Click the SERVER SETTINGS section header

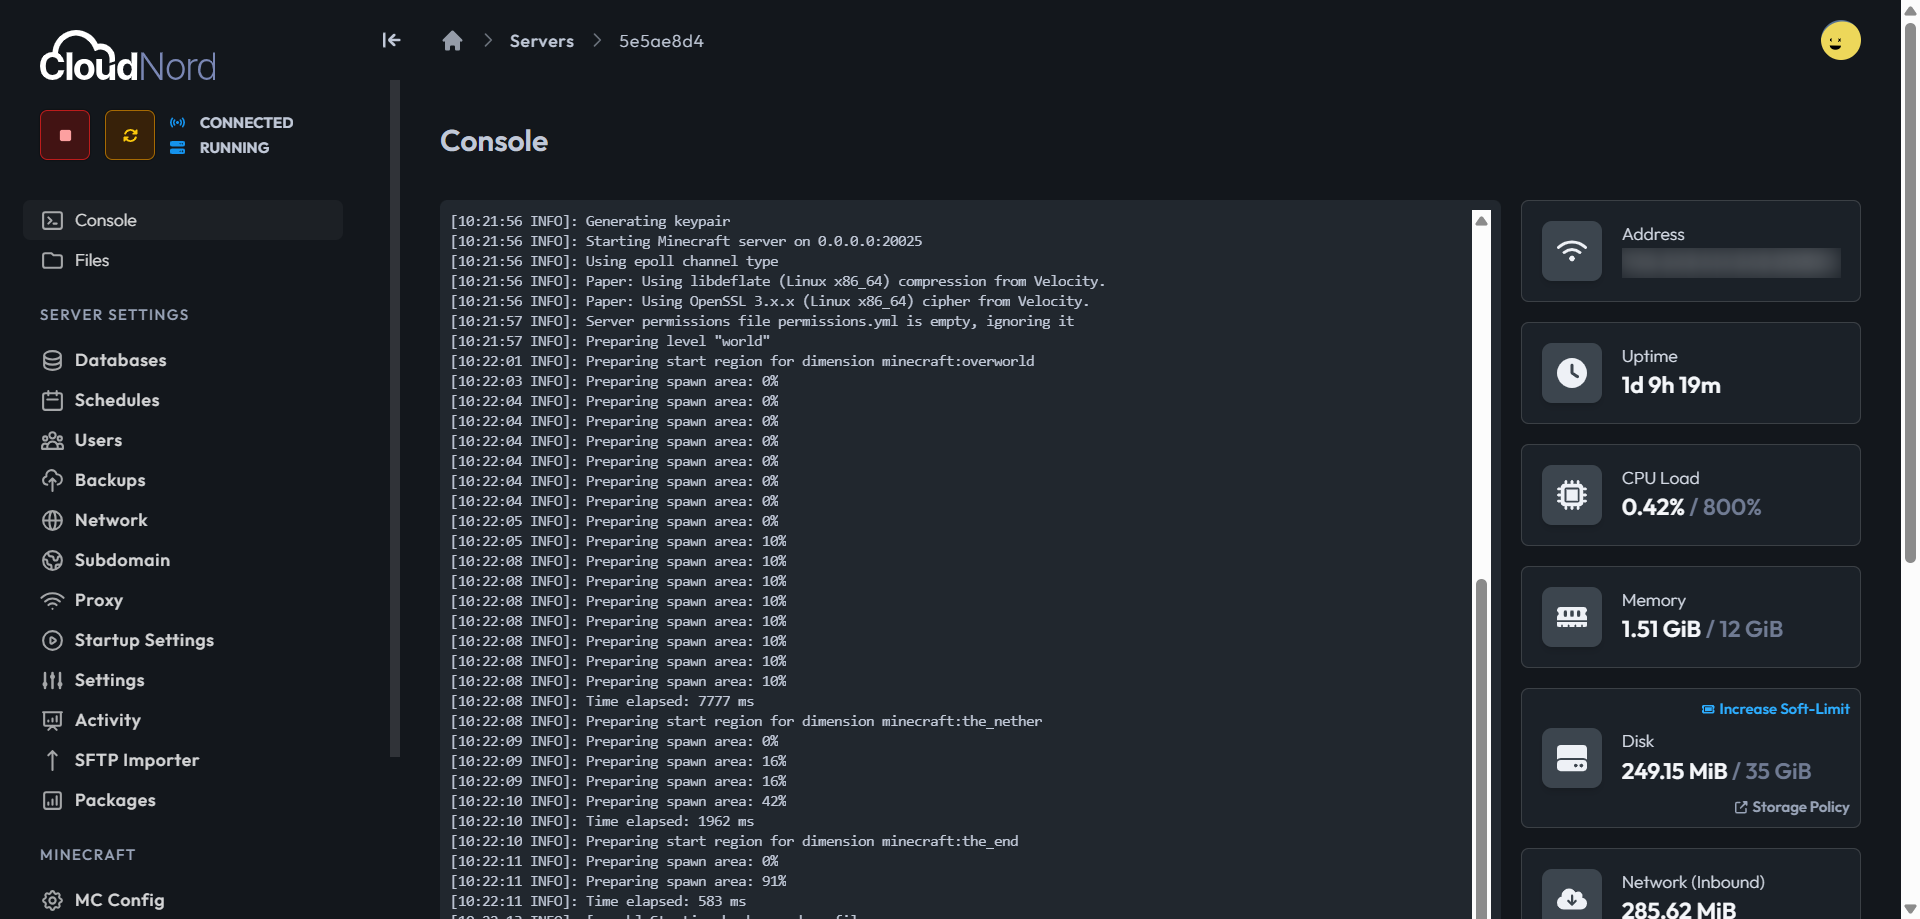click(x=114, y=315)
